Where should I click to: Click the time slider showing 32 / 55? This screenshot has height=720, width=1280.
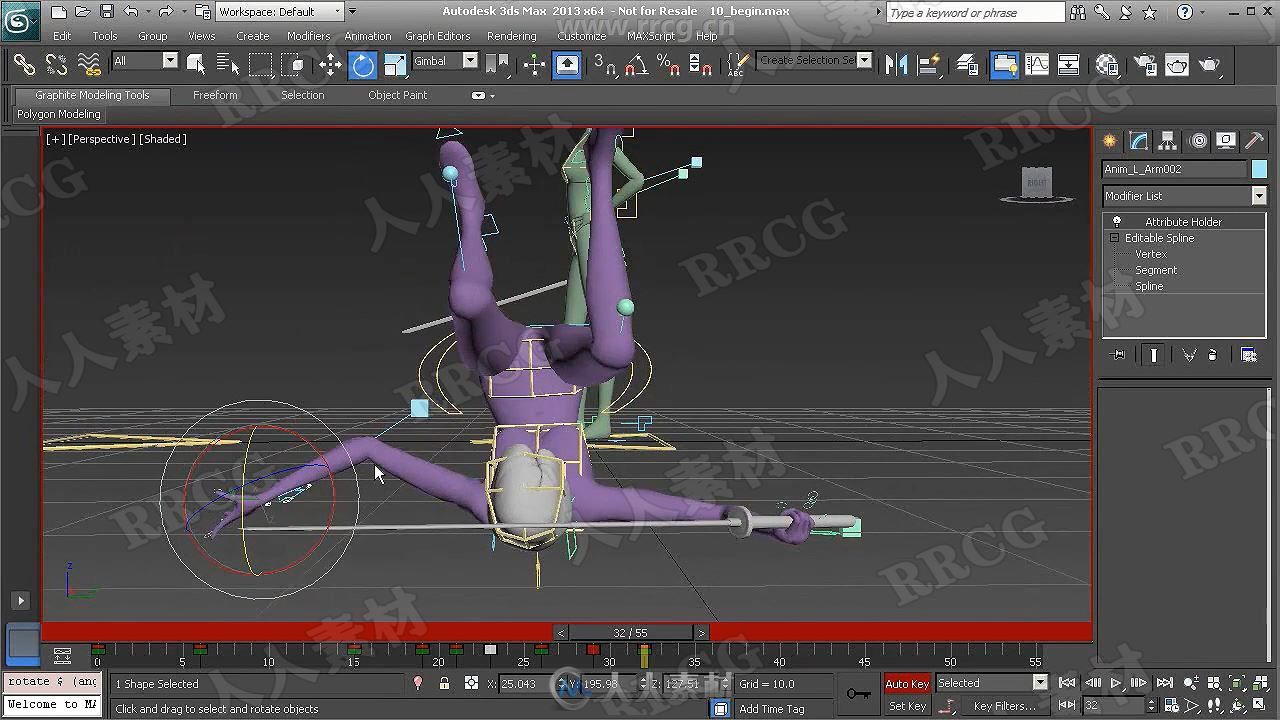(630, 633)
